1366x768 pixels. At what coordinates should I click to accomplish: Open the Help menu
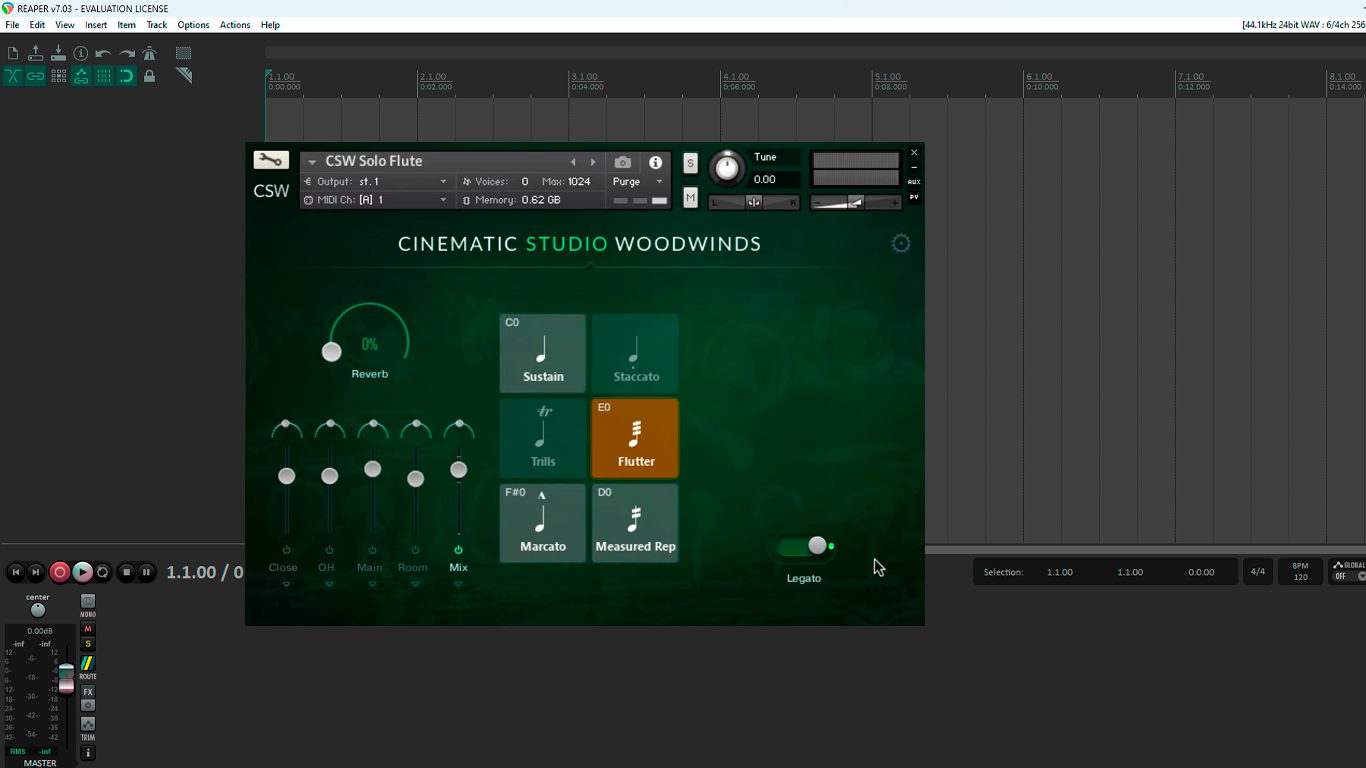(270, 25)
